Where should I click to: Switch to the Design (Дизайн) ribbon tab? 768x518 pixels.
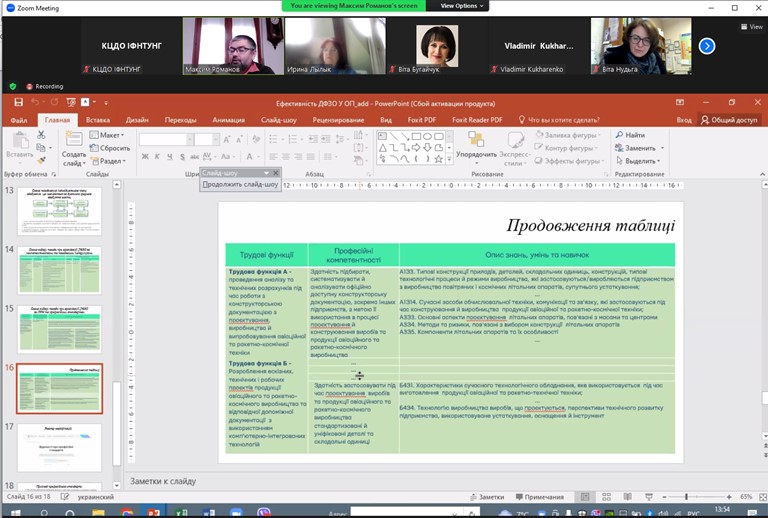(x=137, y=120)
